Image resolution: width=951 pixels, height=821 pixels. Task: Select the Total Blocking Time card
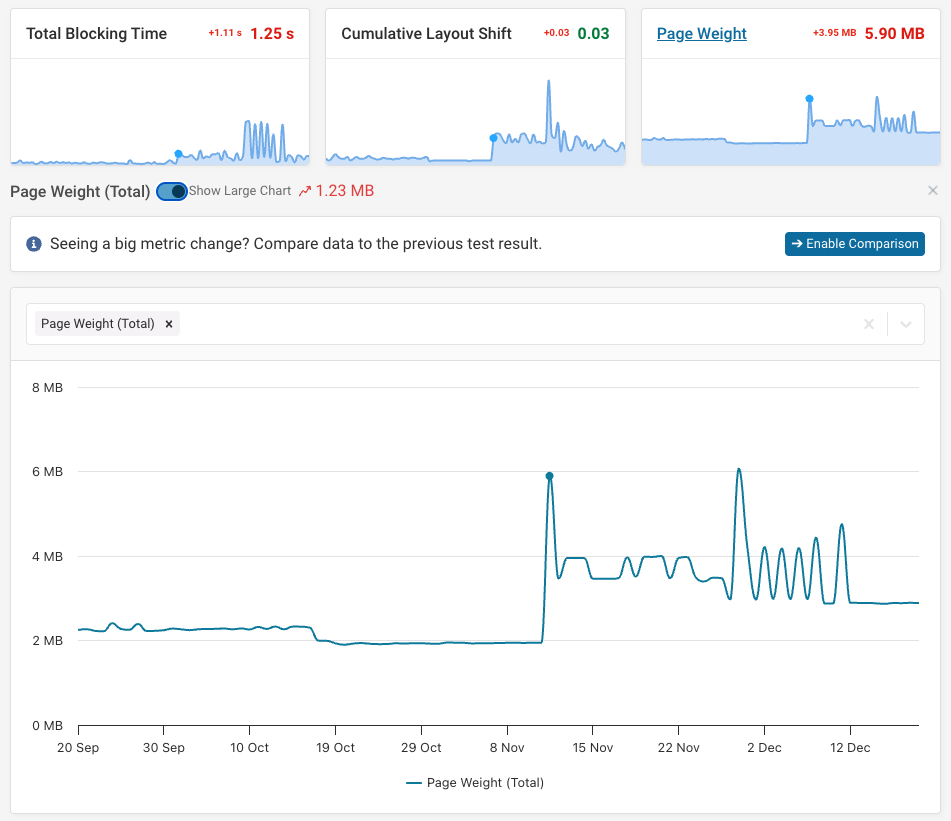160,85
